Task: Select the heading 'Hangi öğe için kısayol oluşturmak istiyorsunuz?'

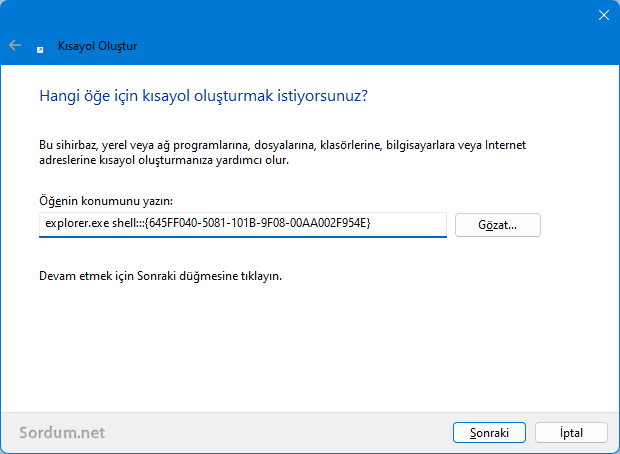Action: [203, 96]
